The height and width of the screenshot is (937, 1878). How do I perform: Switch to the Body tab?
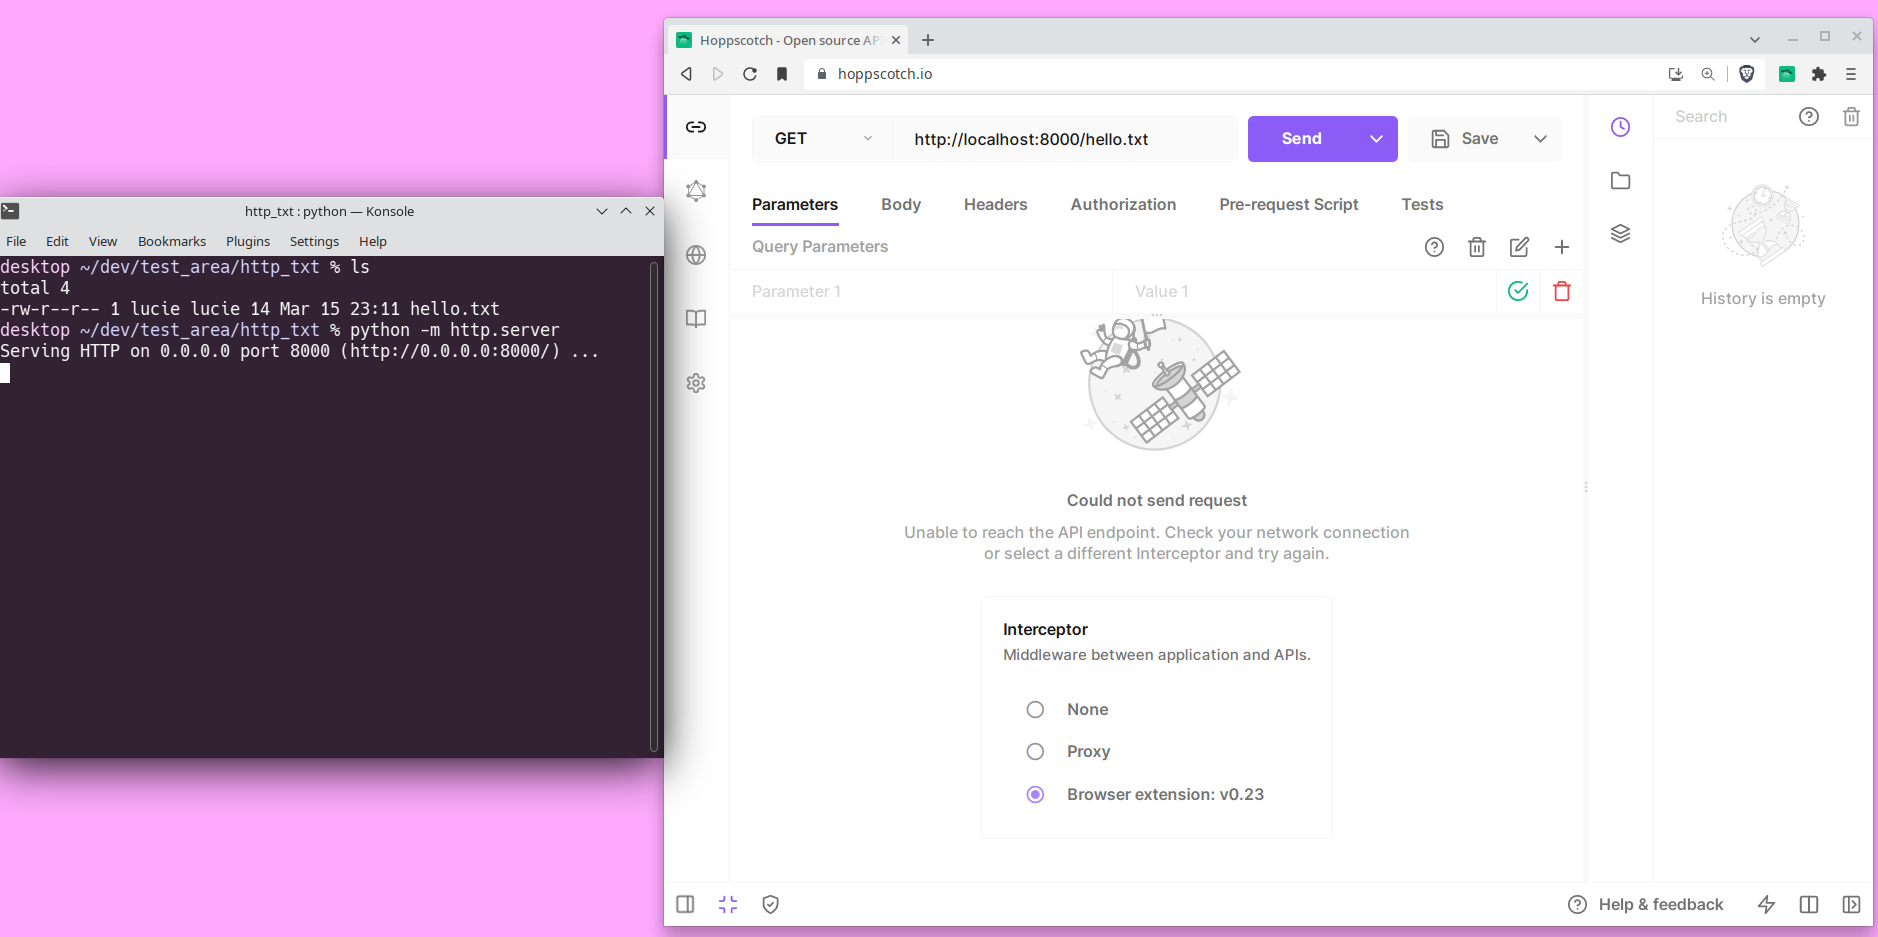click(901, 204)
